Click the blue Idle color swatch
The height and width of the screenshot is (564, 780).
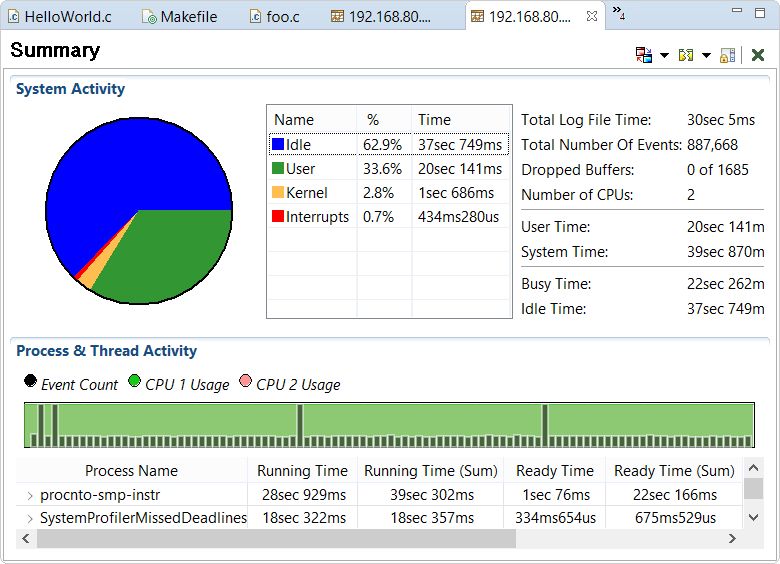278,145
